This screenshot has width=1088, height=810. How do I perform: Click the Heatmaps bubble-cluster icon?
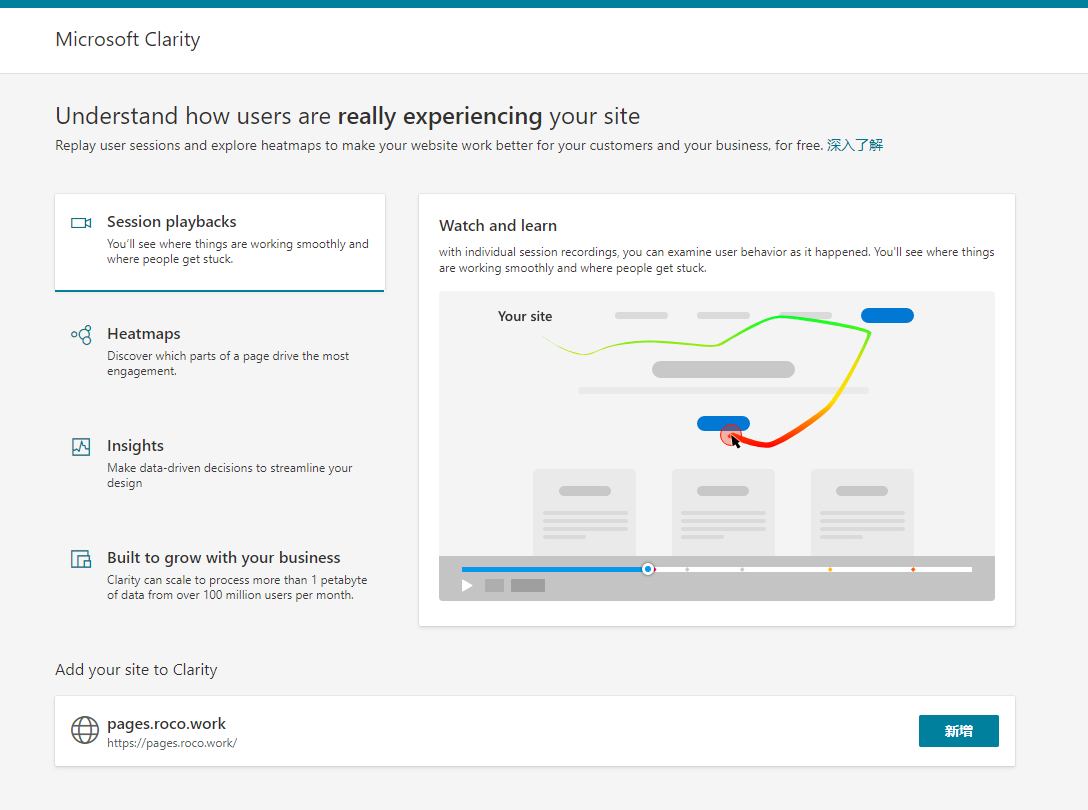(x=81, y=334)
